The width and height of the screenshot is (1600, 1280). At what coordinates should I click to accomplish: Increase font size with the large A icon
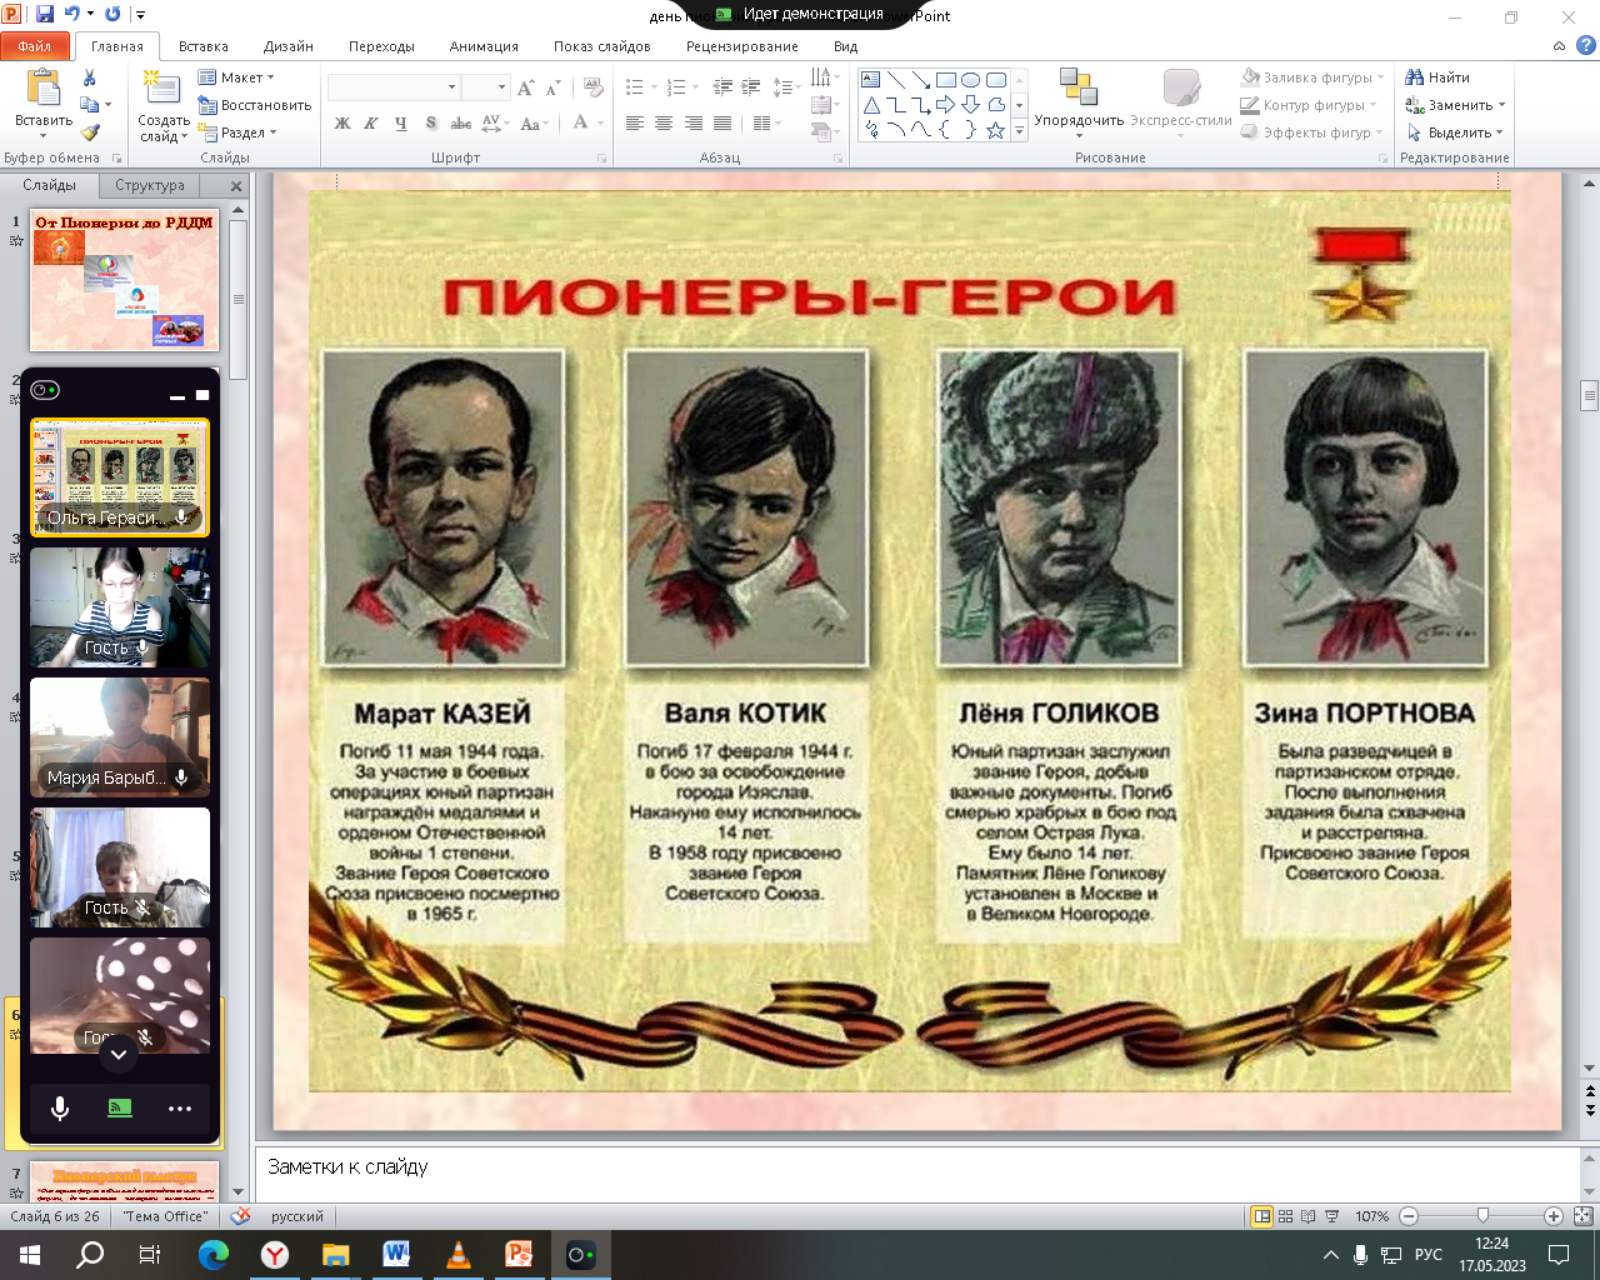[x=526, y=88]
